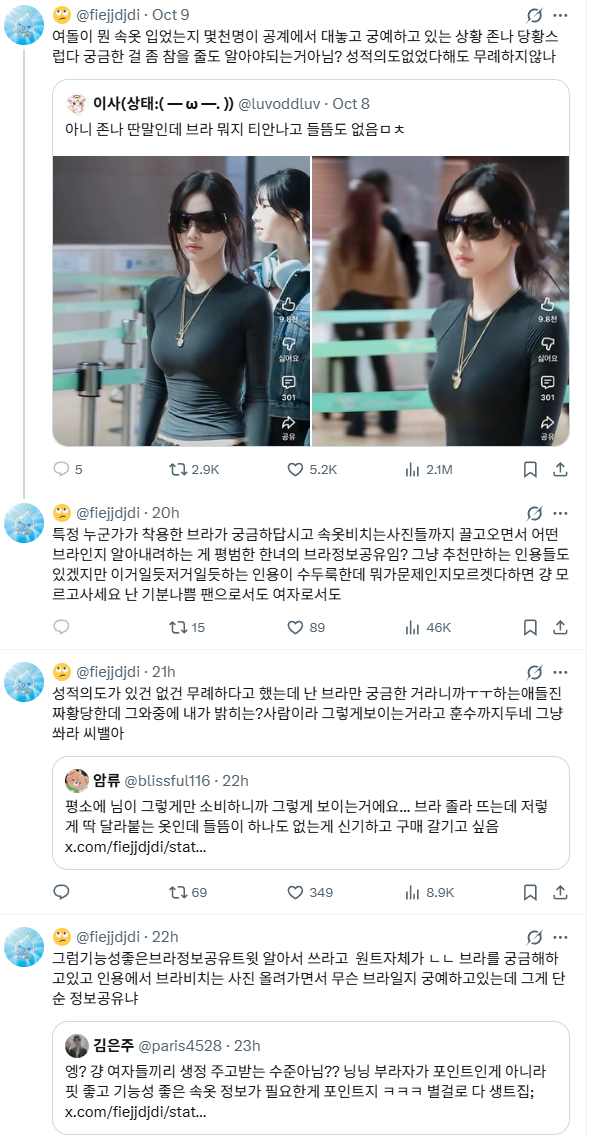Viewport: 590px width, 1138px height.
Task: Open the @fiejjdjdi profile avatar on the 21h tweet
Action: pyautogui.click(x=24, y=681)
